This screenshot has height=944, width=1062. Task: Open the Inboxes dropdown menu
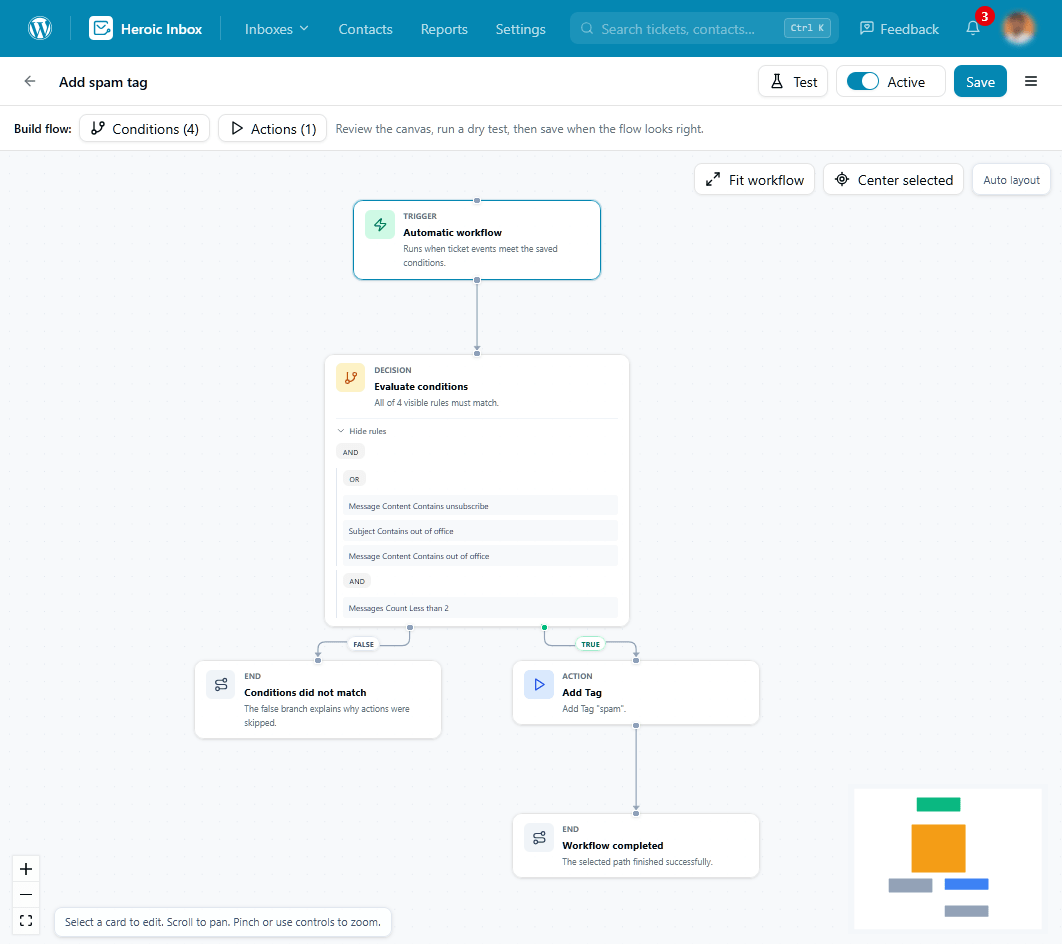(x=276, y=28)
